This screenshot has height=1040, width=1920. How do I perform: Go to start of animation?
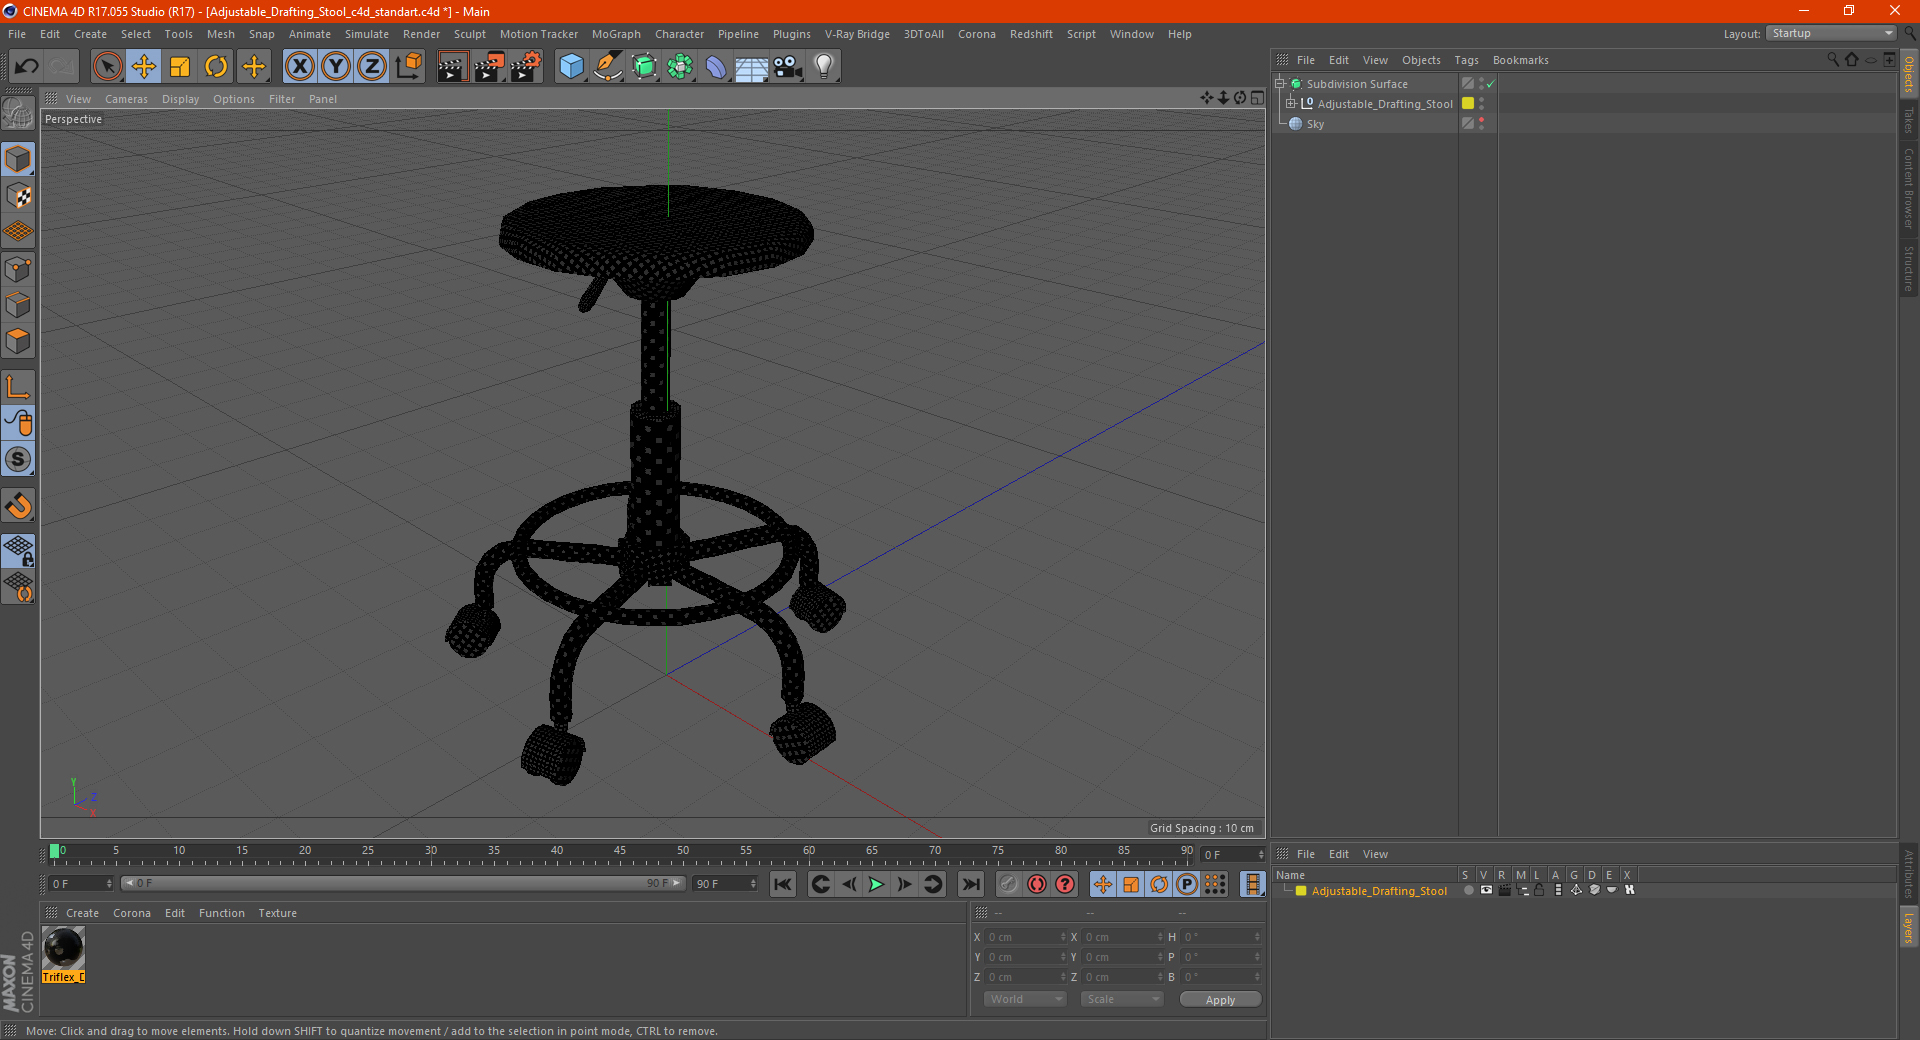pyautogui.click(x=783, y=884)
